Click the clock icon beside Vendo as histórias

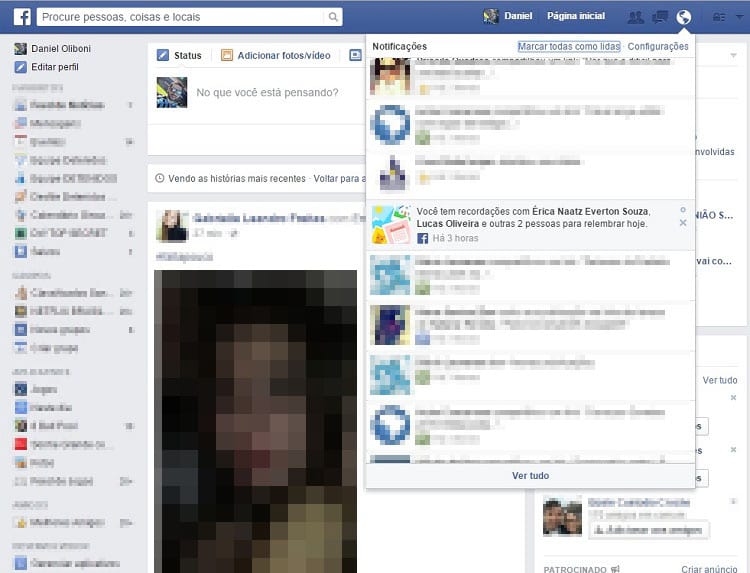coord(160,178)
